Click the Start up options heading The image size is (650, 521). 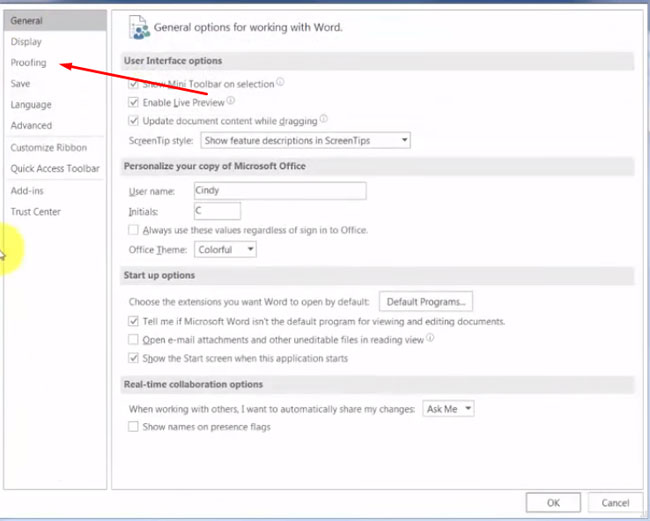click(x=159, y=275)
